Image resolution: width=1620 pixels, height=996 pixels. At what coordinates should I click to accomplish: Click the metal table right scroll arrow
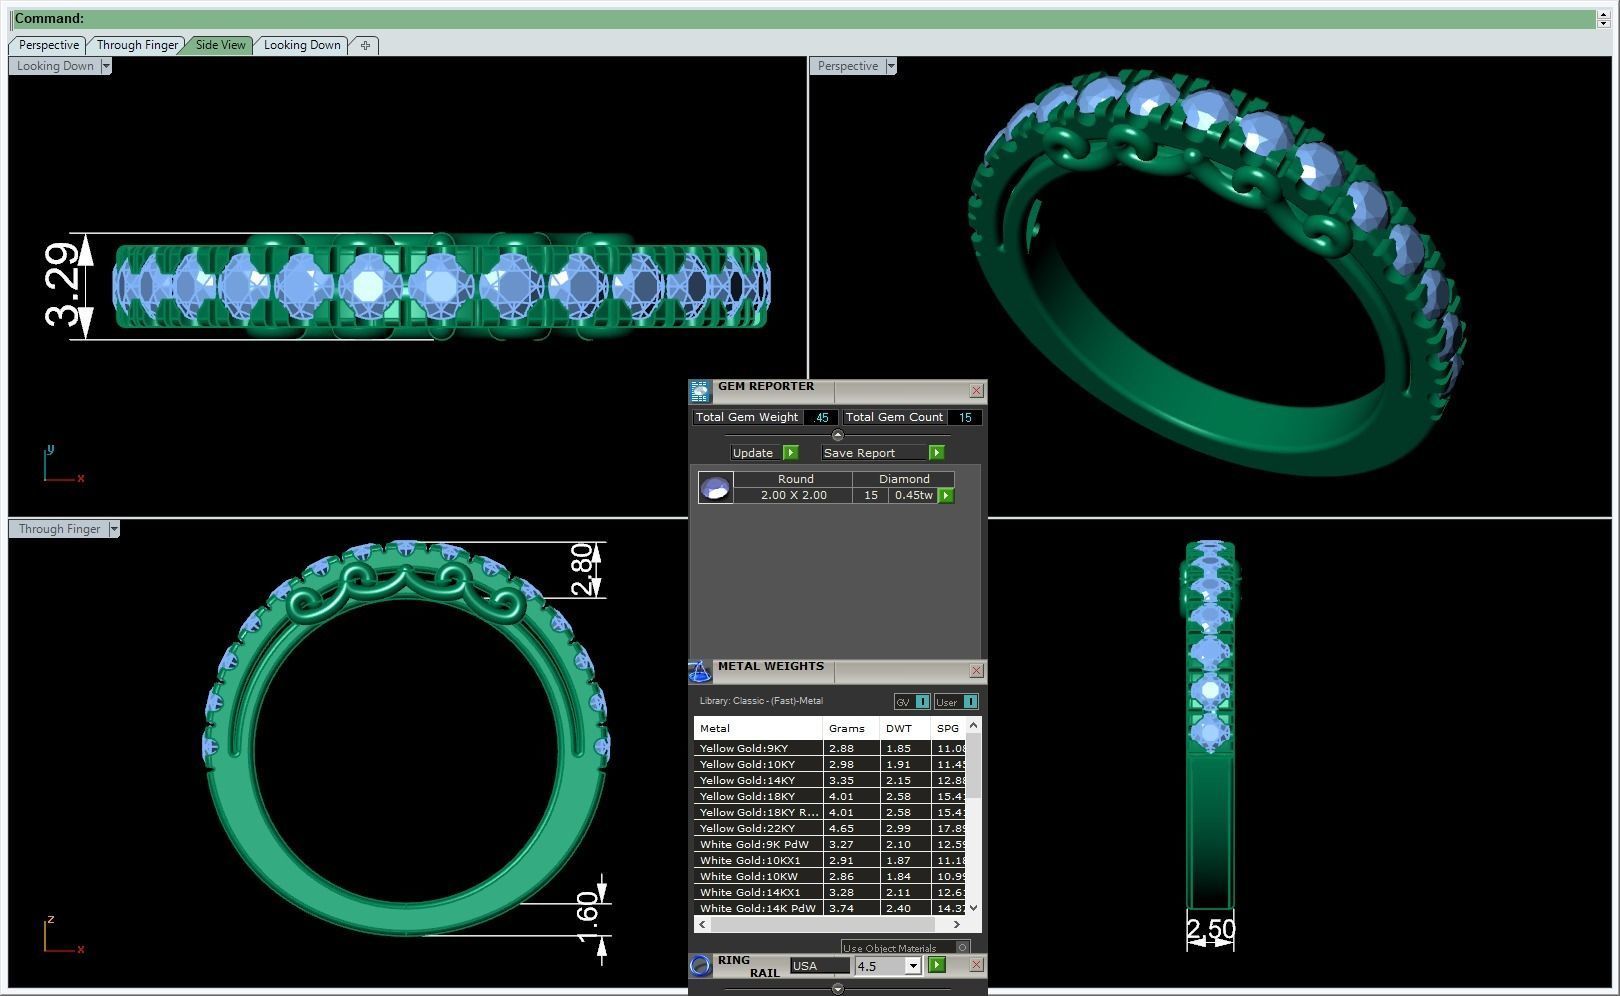pyautogui.click(x=956, y=925)
